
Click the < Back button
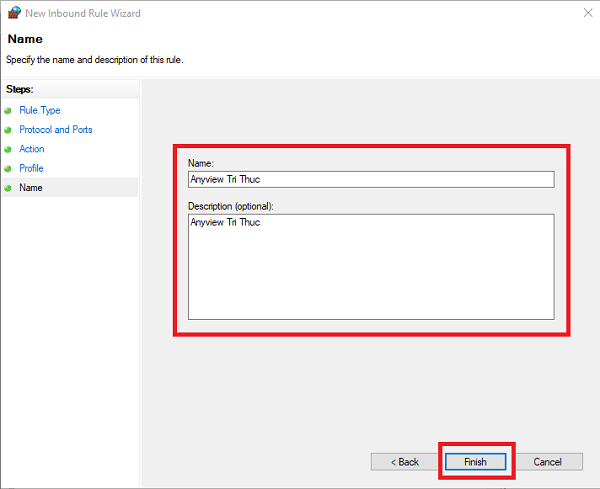404,462
